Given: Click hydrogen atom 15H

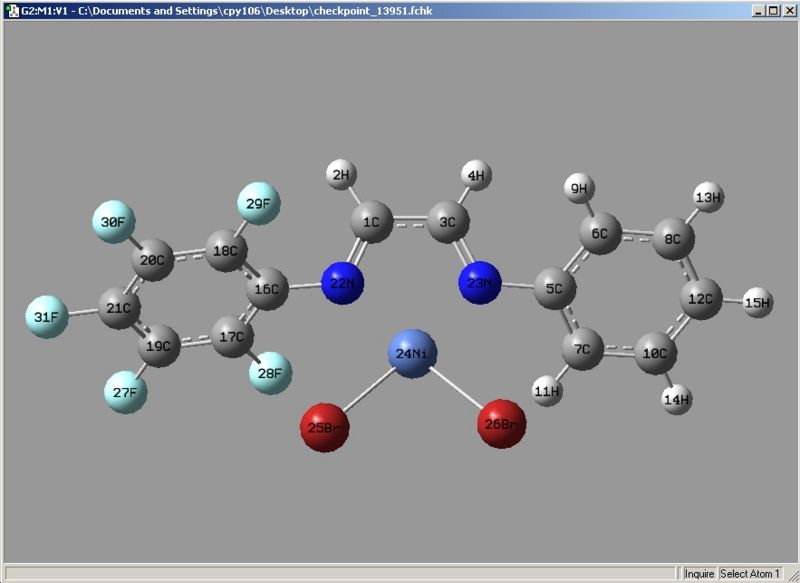Looking at the screenshot, I should 758,302.
